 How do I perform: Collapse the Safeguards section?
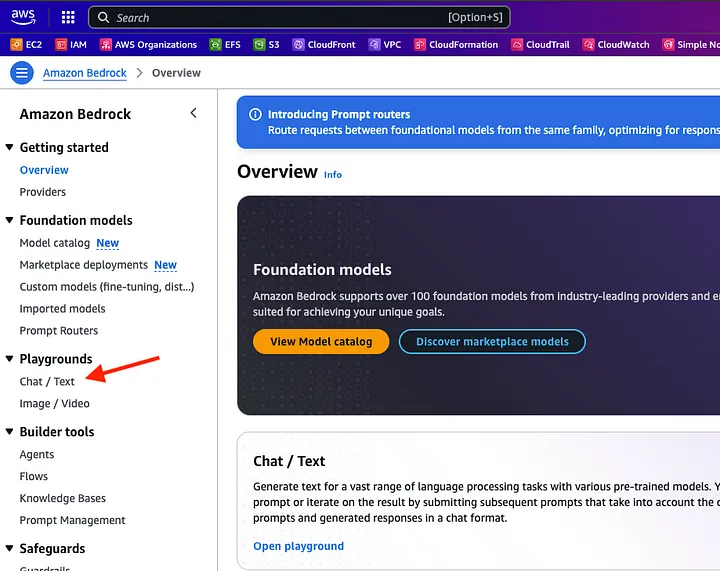pyautogui.click(x=9, y=548)
